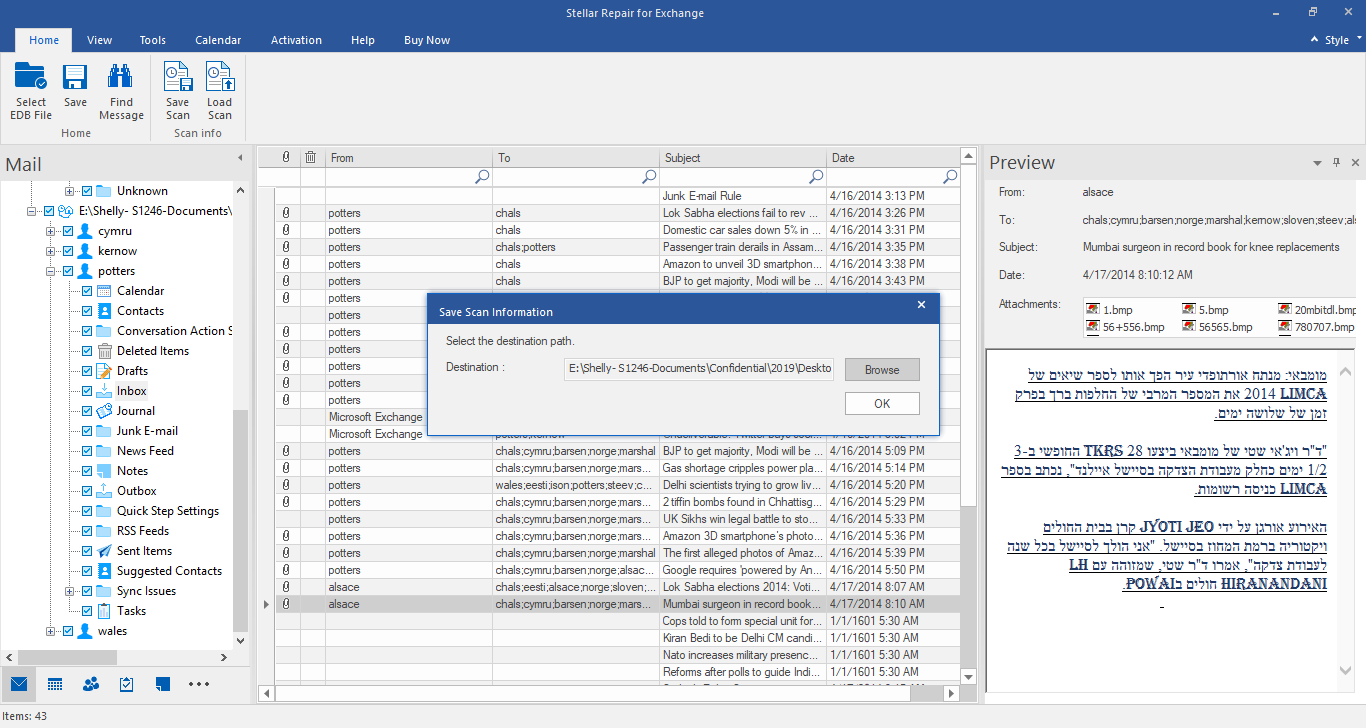The image size is (1366, 728).
Task: Click the Load Scan icon
Action: click(x=219, y=91)
